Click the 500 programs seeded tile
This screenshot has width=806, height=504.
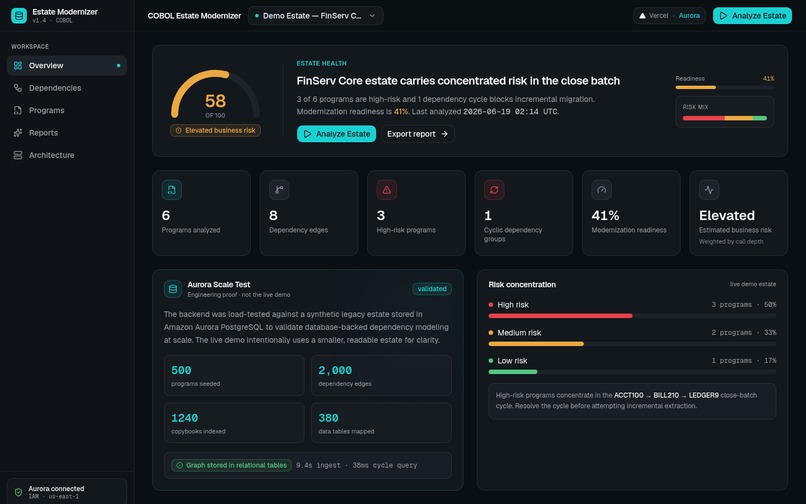[x=234, y=375]
